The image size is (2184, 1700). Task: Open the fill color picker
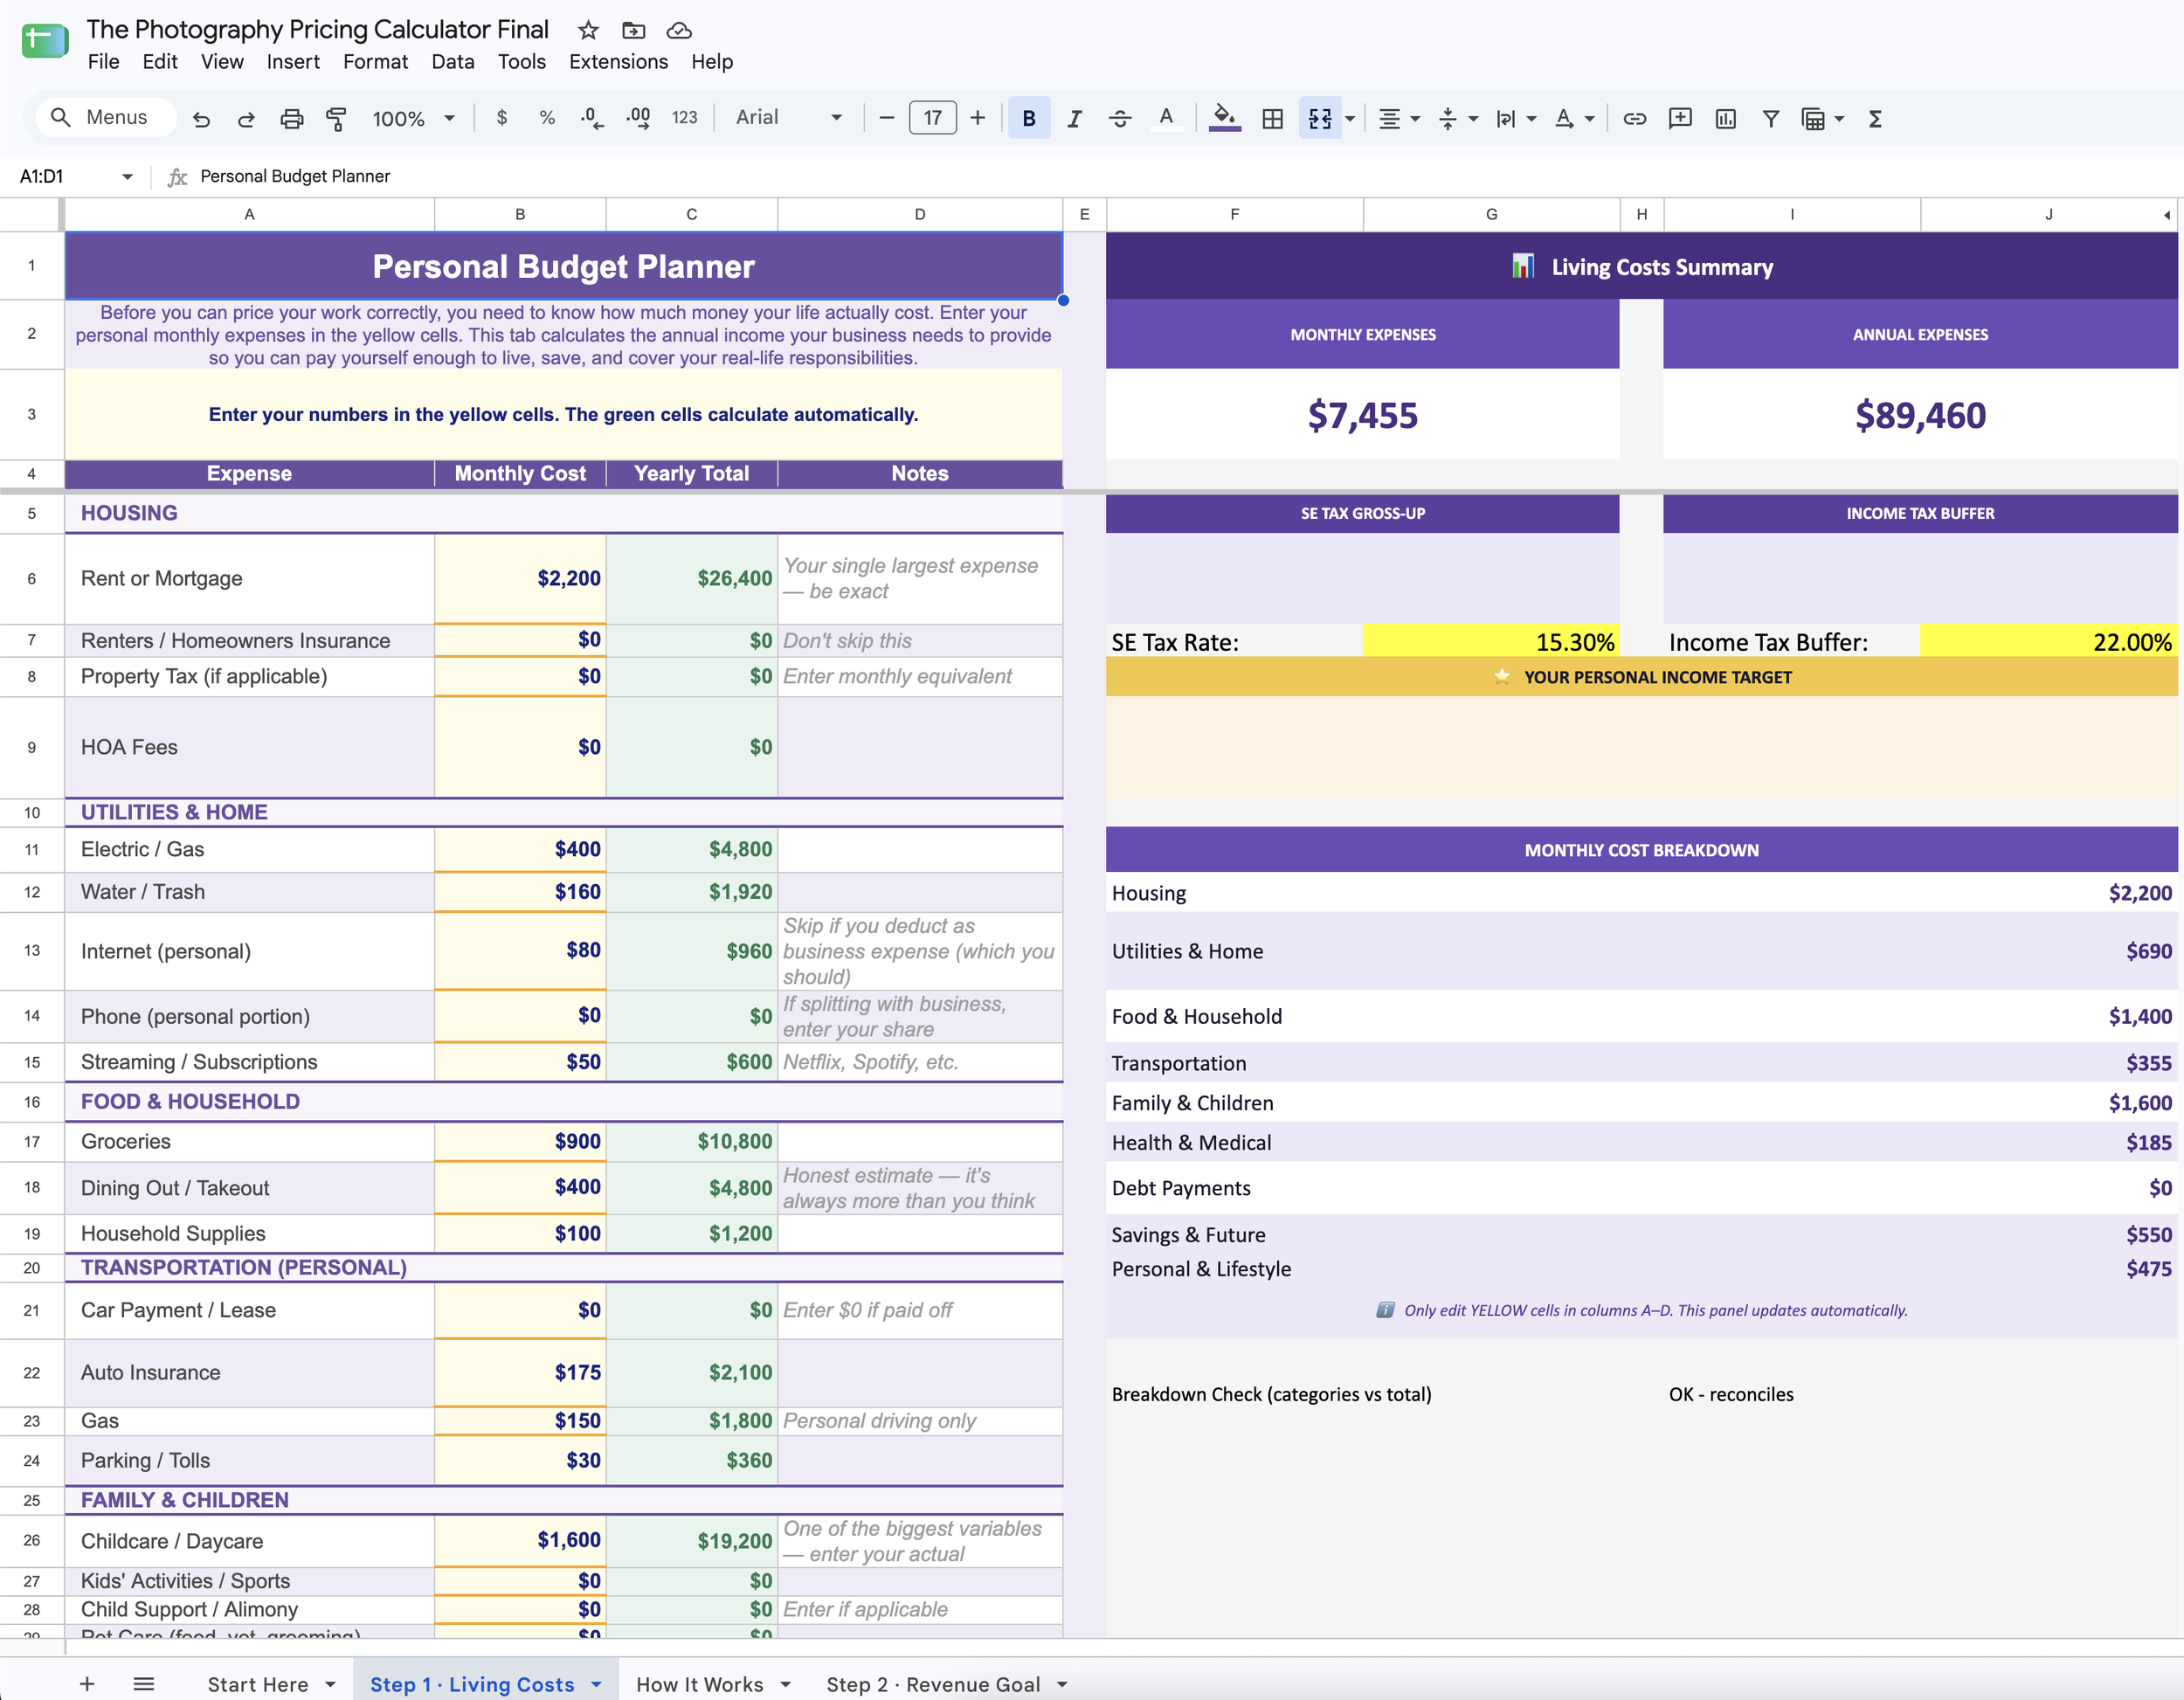[1225, 118]
